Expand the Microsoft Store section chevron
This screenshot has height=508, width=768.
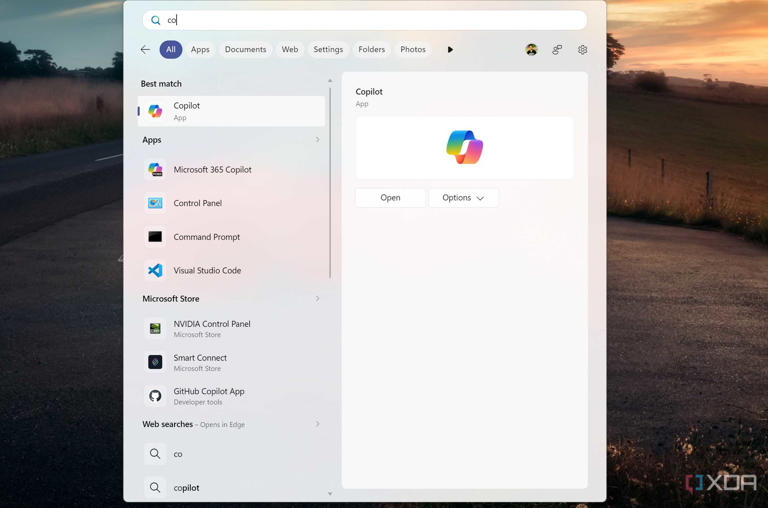point(317,298)
